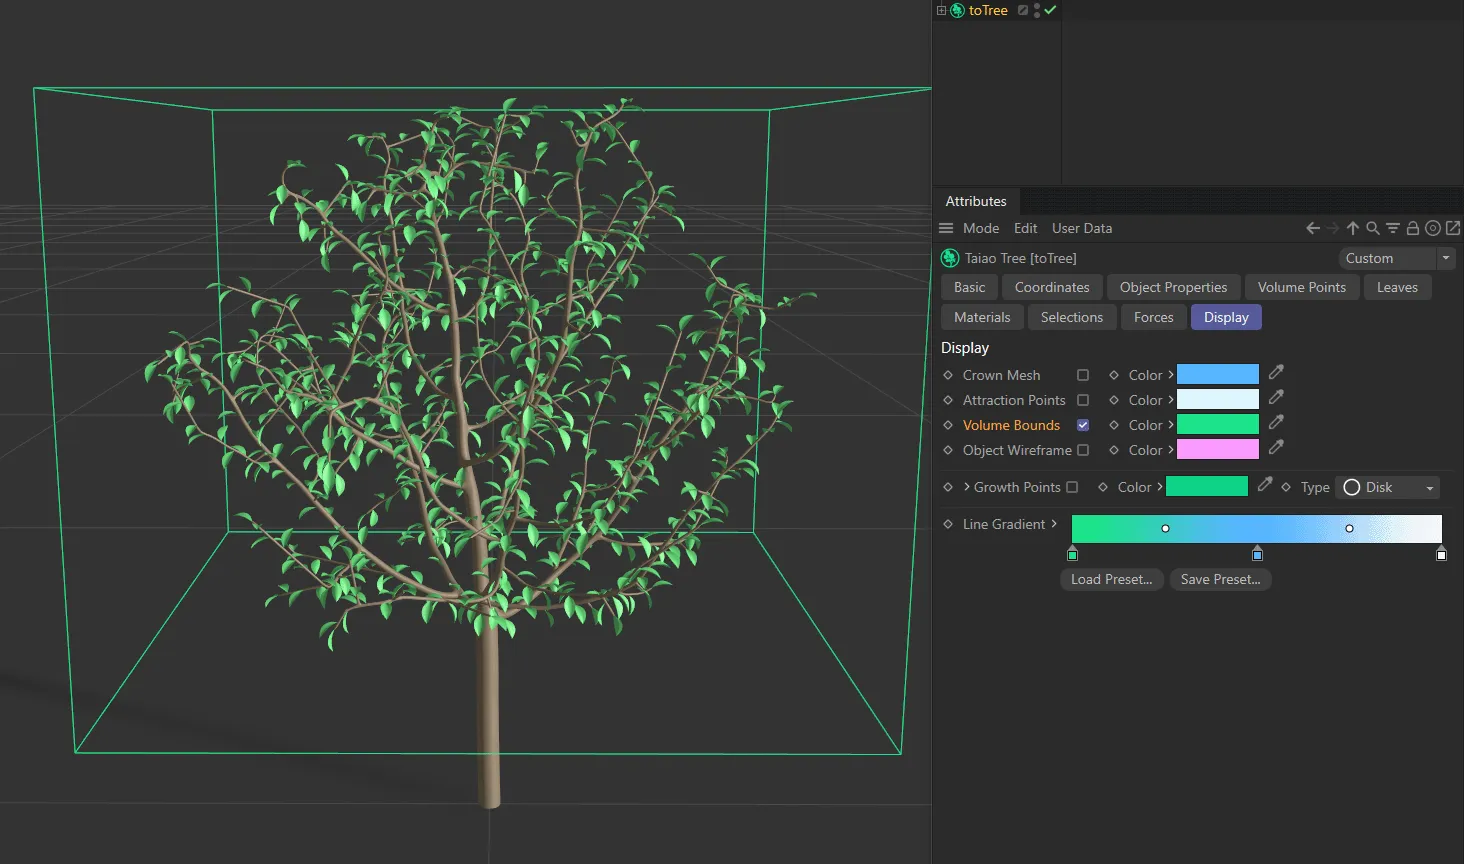
Task: Toggle the lock element icon
Action: [x=1413, y=228]
